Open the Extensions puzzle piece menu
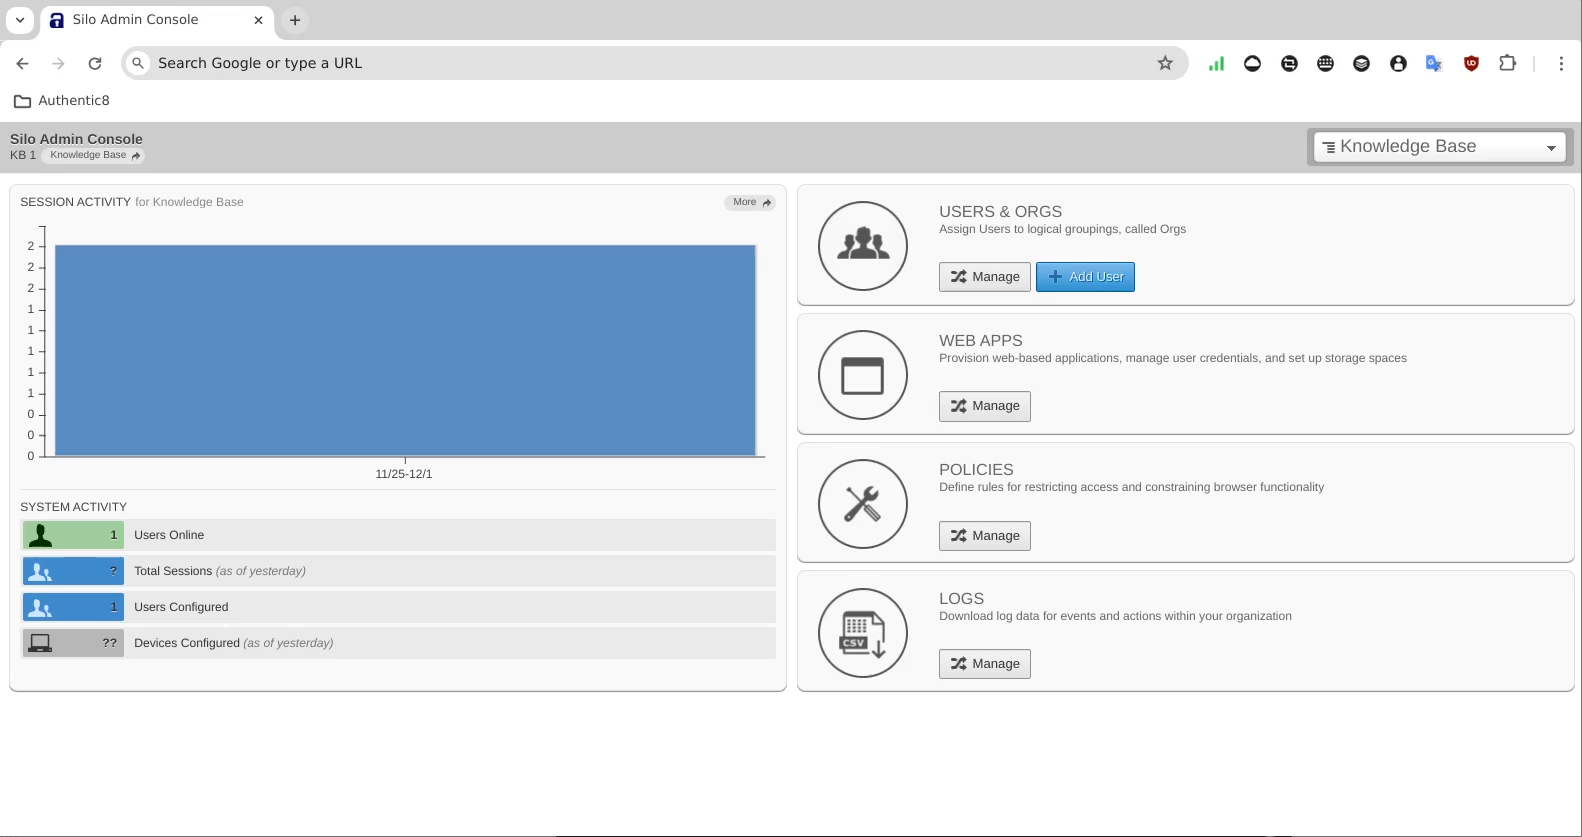 [x=1508, y=63]
